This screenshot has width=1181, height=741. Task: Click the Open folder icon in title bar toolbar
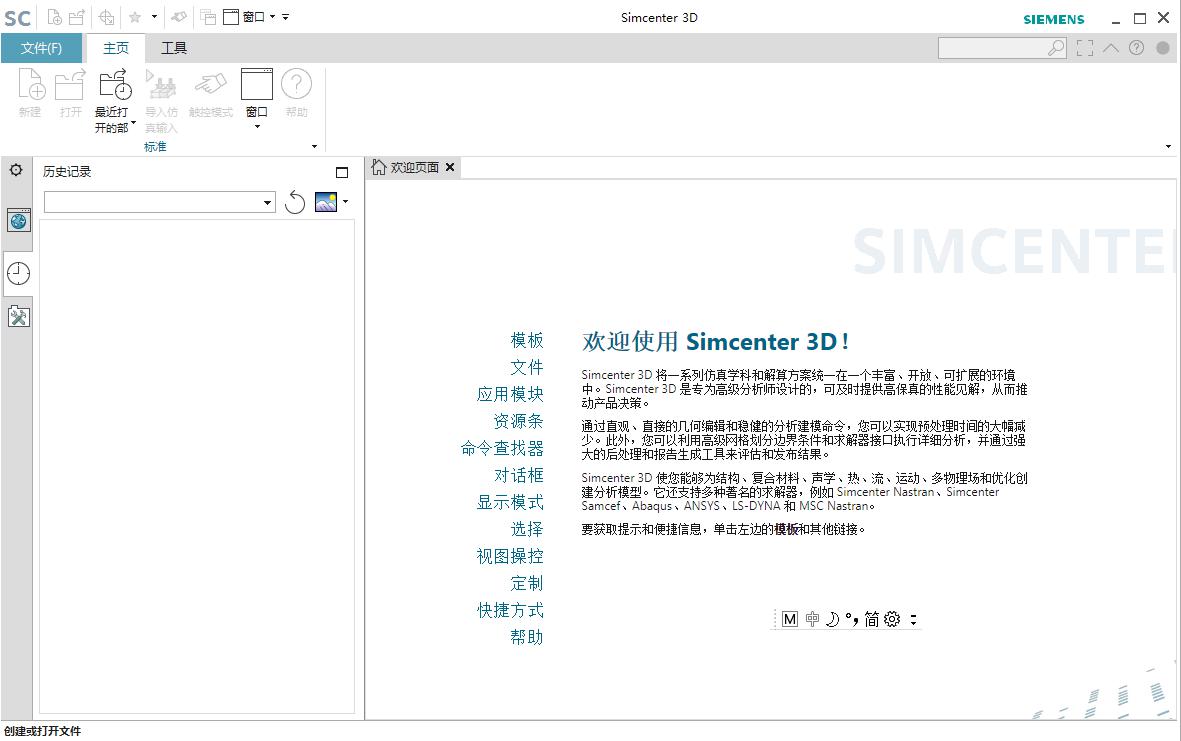click(77, 17)
